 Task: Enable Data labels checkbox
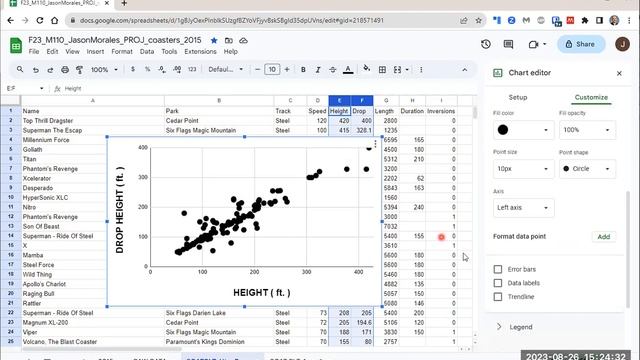click(498, 283)
